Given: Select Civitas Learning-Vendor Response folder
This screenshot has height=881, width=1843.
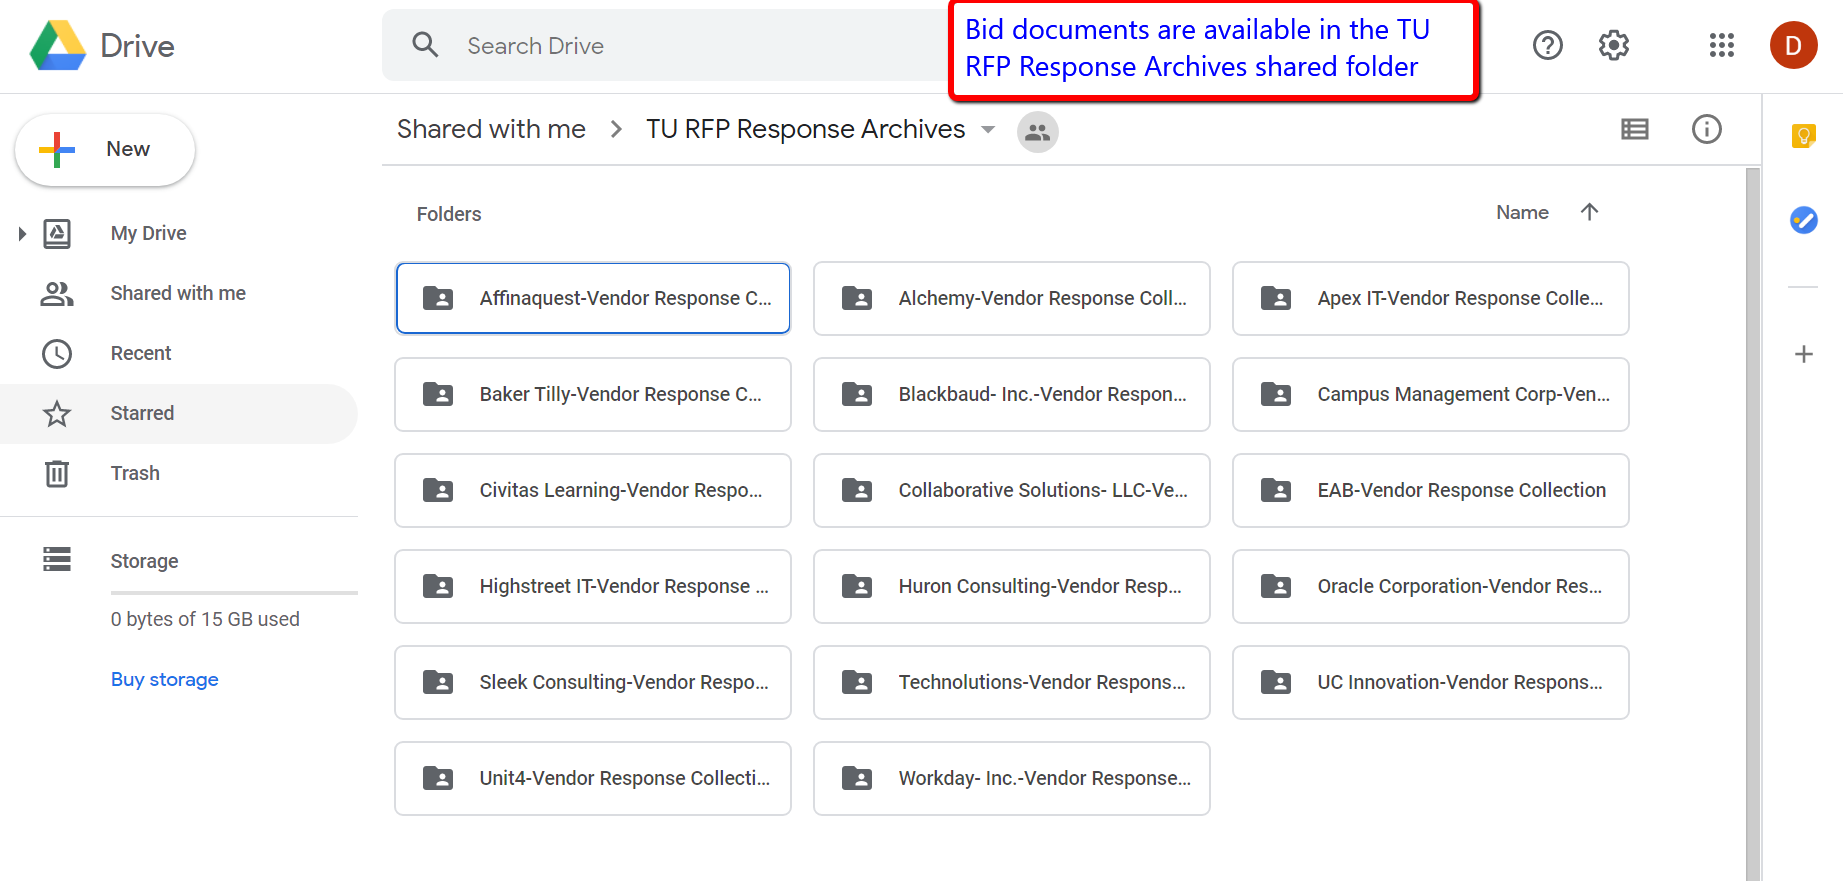Looking at the screenshot, I should pos(593,490).
